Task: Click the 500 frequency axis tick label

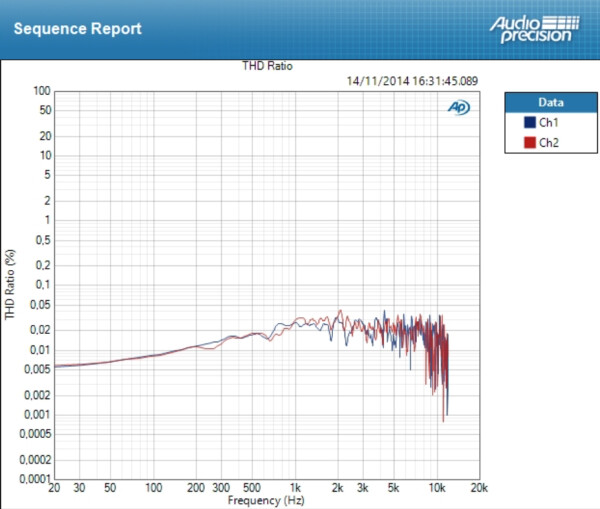Action: pyautogui.click(x=252, y=488)
